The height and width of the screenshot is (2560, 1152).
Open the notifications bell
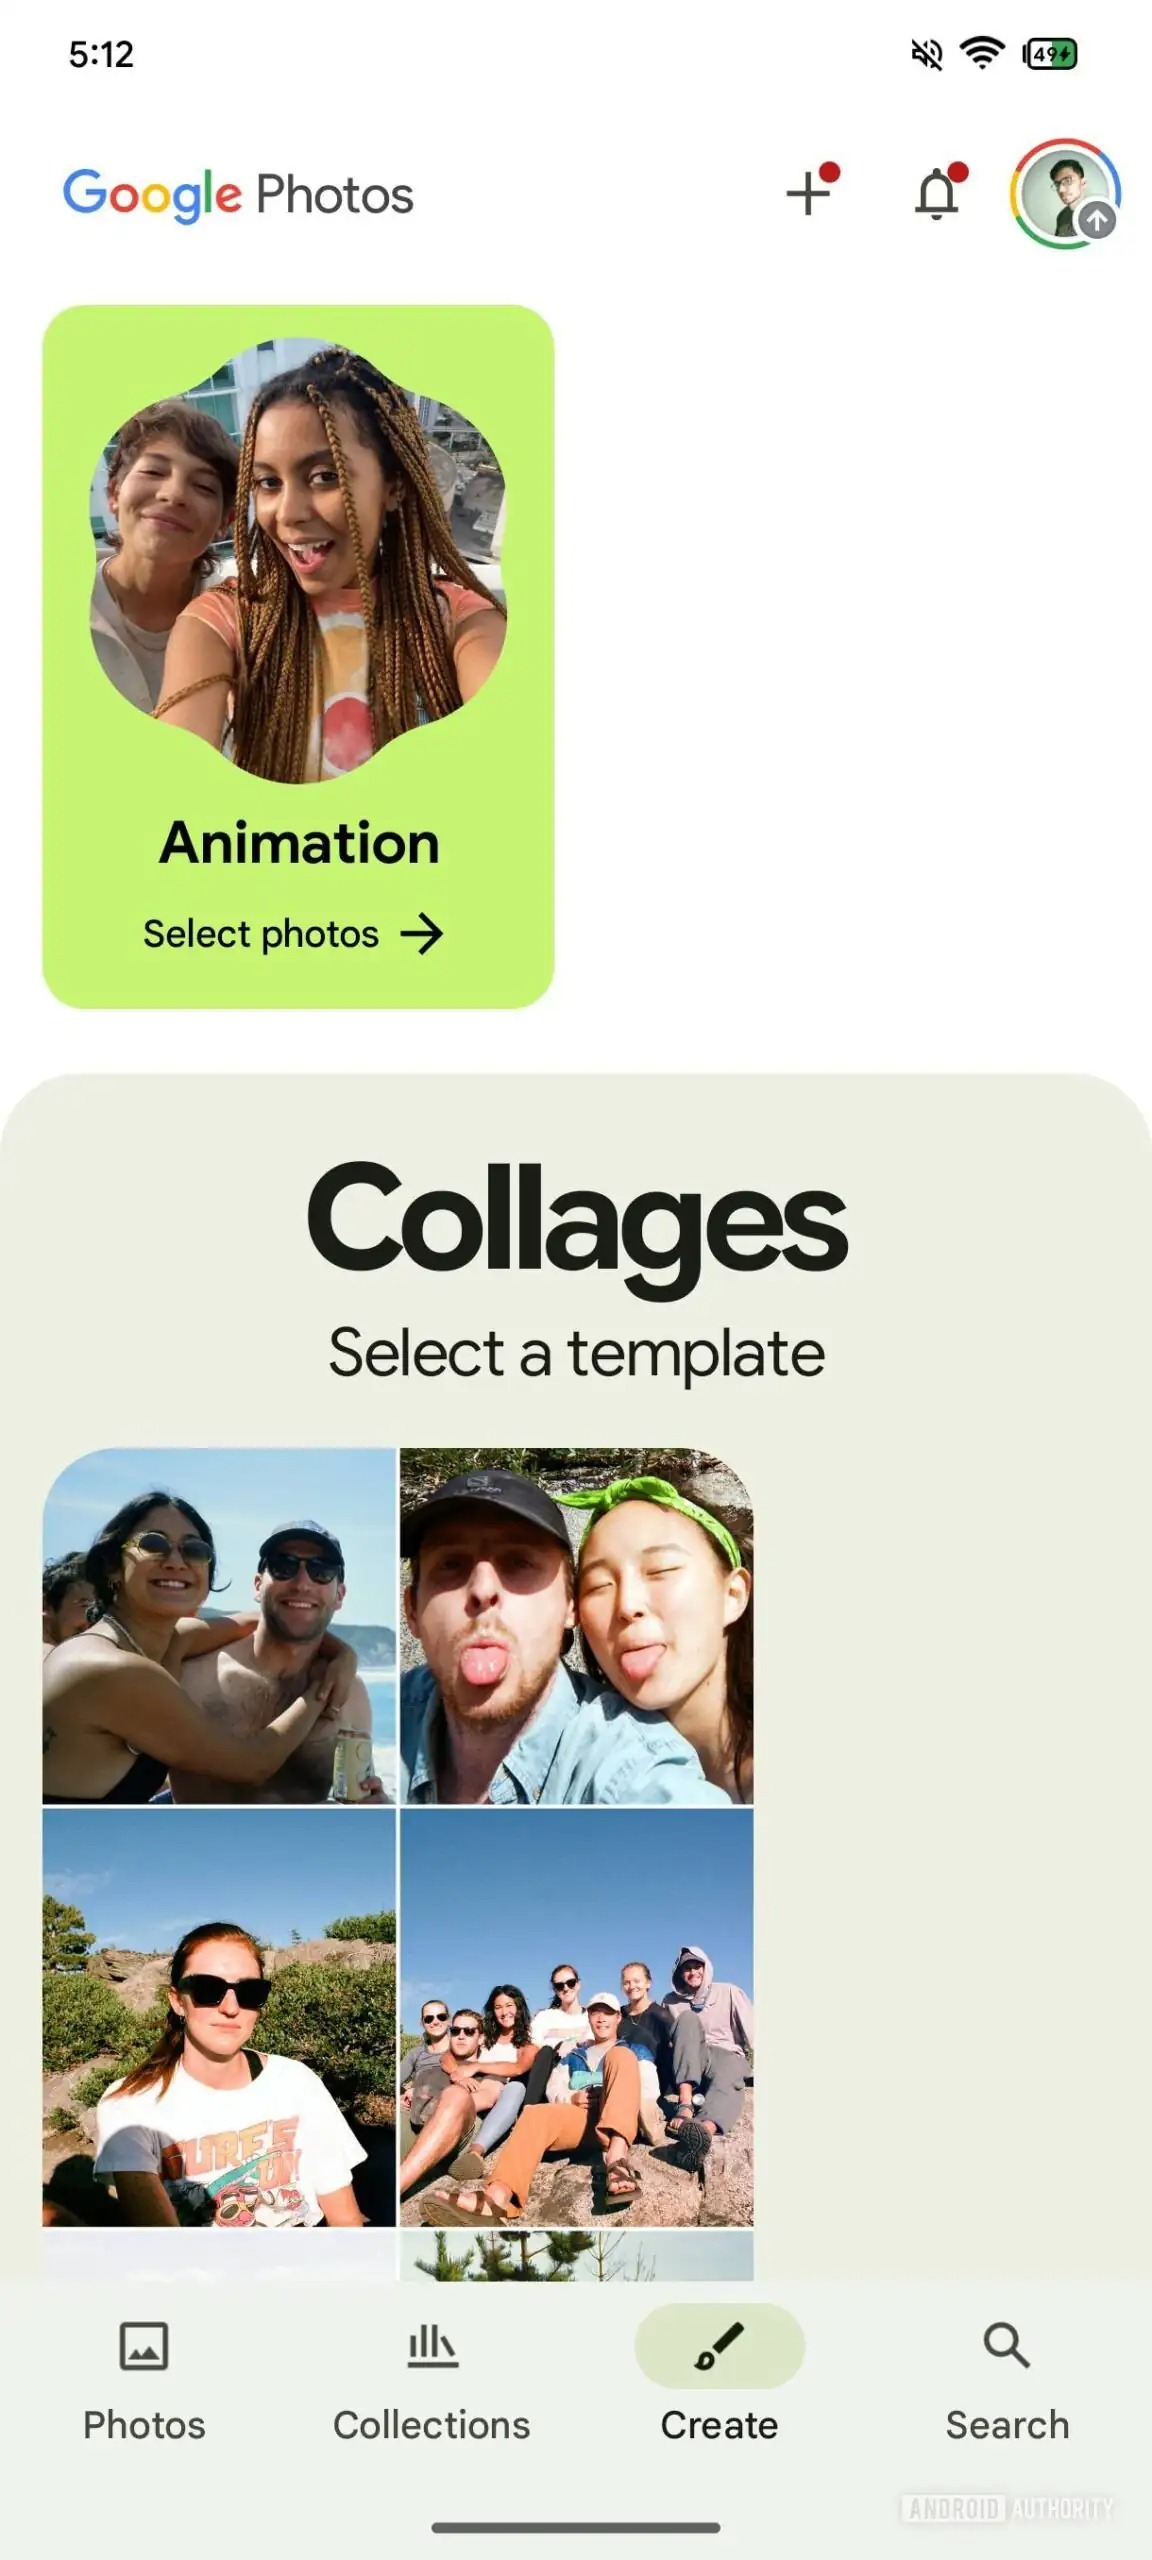(937, 192)
